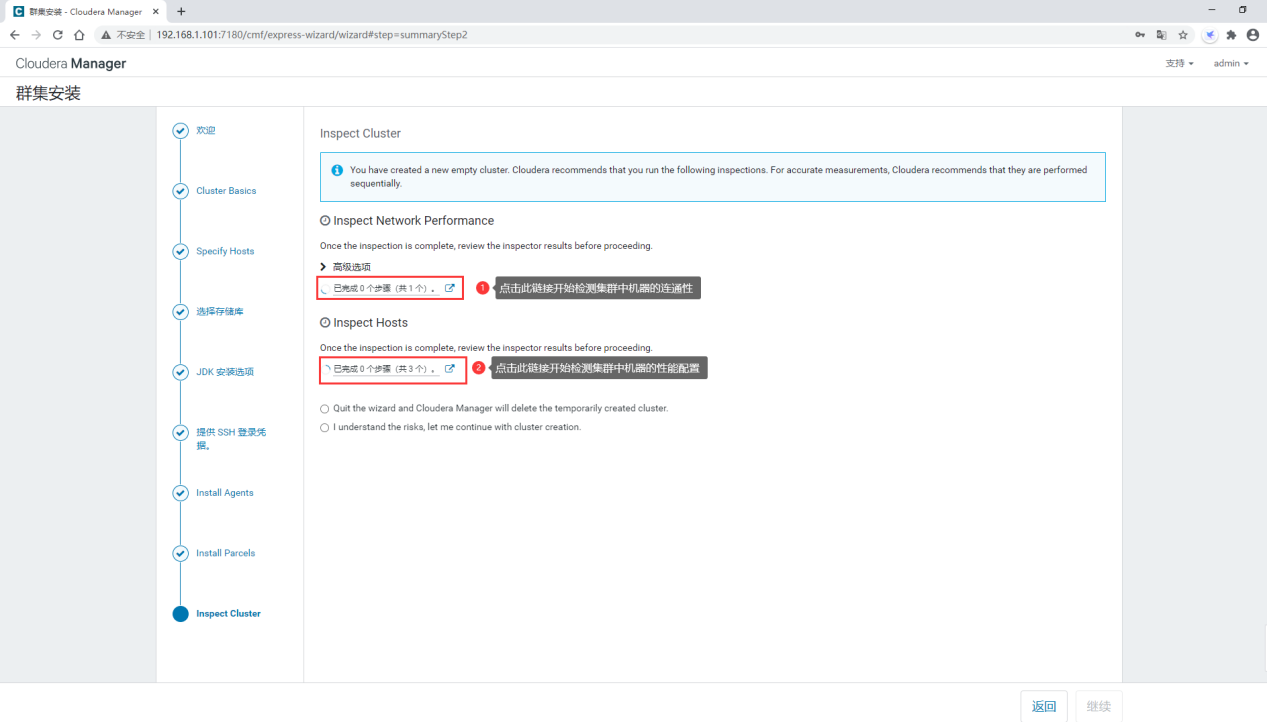Click the not-secure warning icon in address bar
This screenshot has width=1267, height=722.
[x=105, y=34]
